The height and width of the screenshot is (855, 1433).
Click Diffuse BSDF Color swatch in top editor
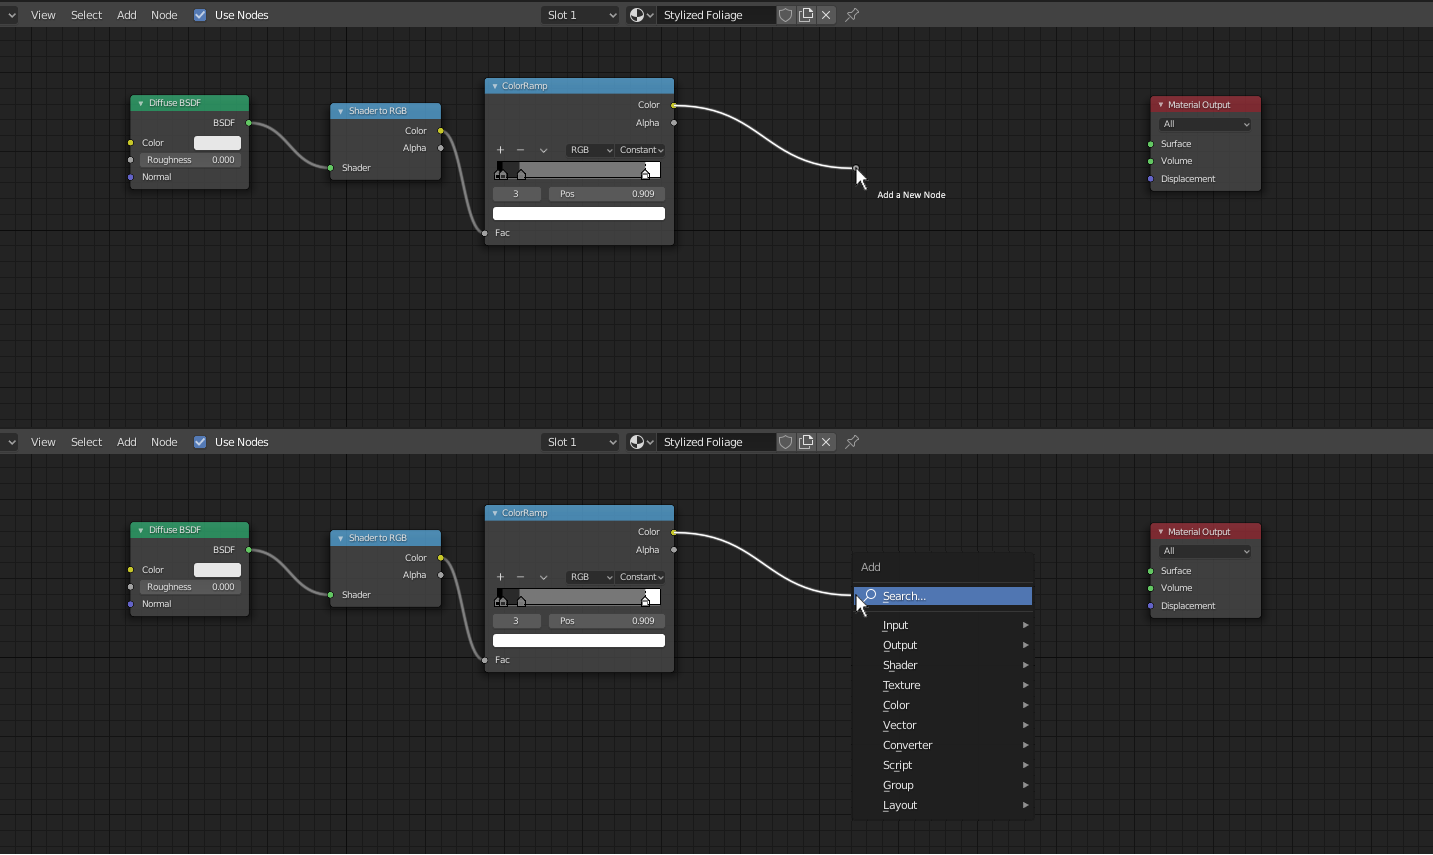(217, 143)
